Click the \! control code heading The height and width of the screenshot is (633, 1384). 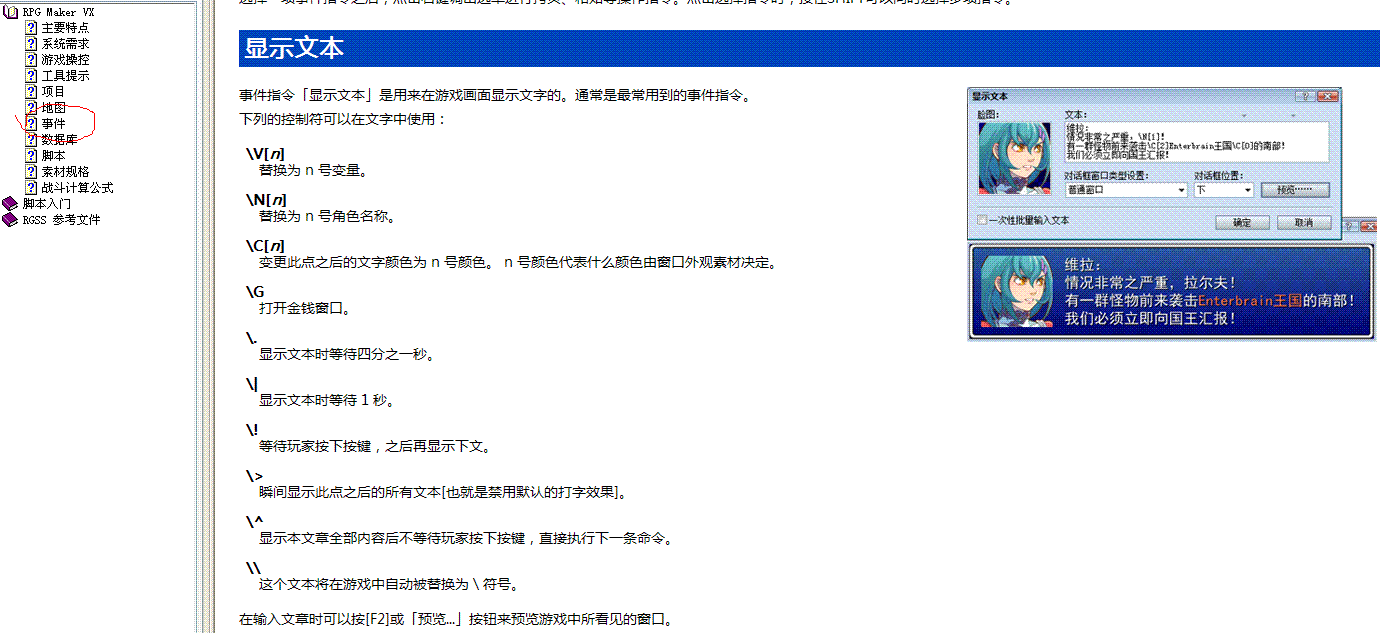tap(252, 430)
